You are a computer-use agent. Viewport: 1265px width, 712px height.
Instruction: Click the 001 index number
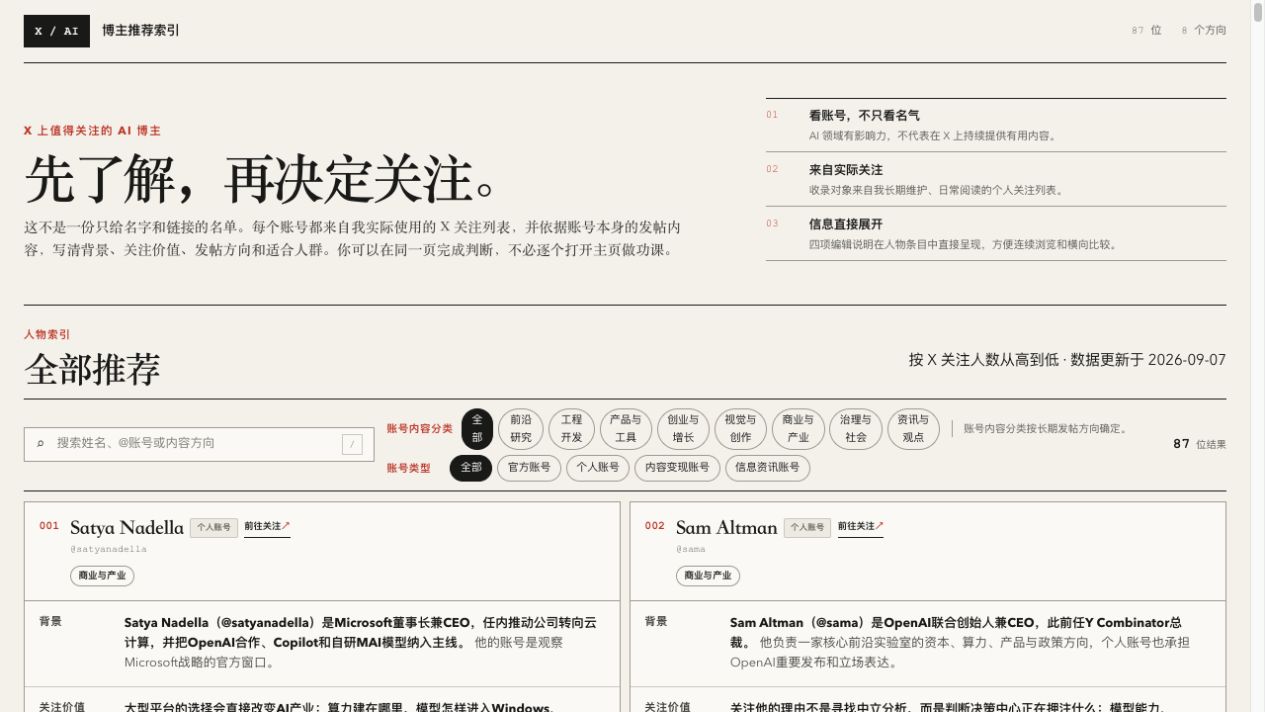coord(49,526)
